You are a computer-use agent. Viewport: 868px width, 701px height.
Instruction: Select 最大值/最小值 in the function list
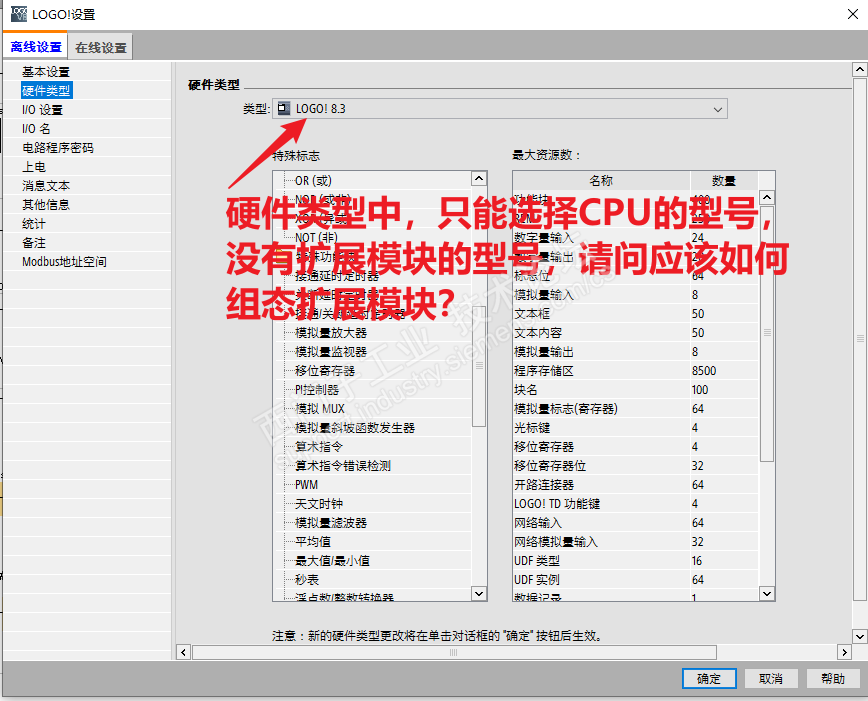pos(332,560)
